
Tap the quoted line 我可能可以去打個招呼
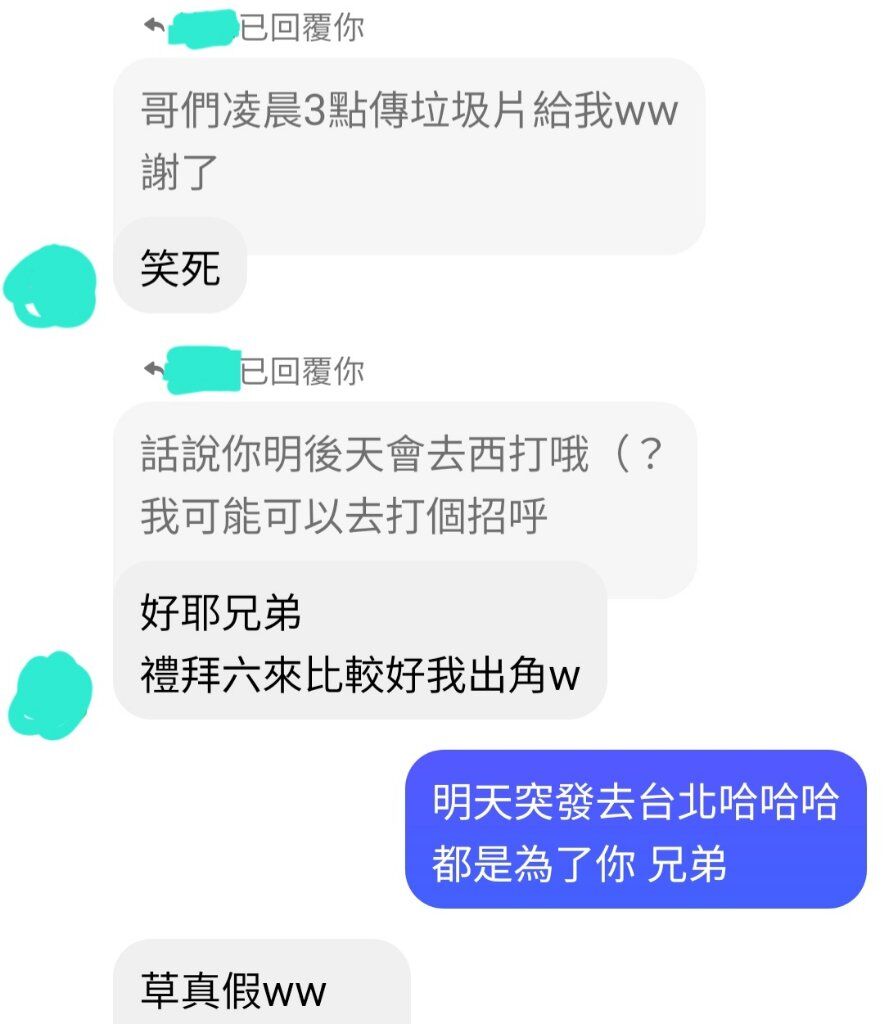click(343, 516)
